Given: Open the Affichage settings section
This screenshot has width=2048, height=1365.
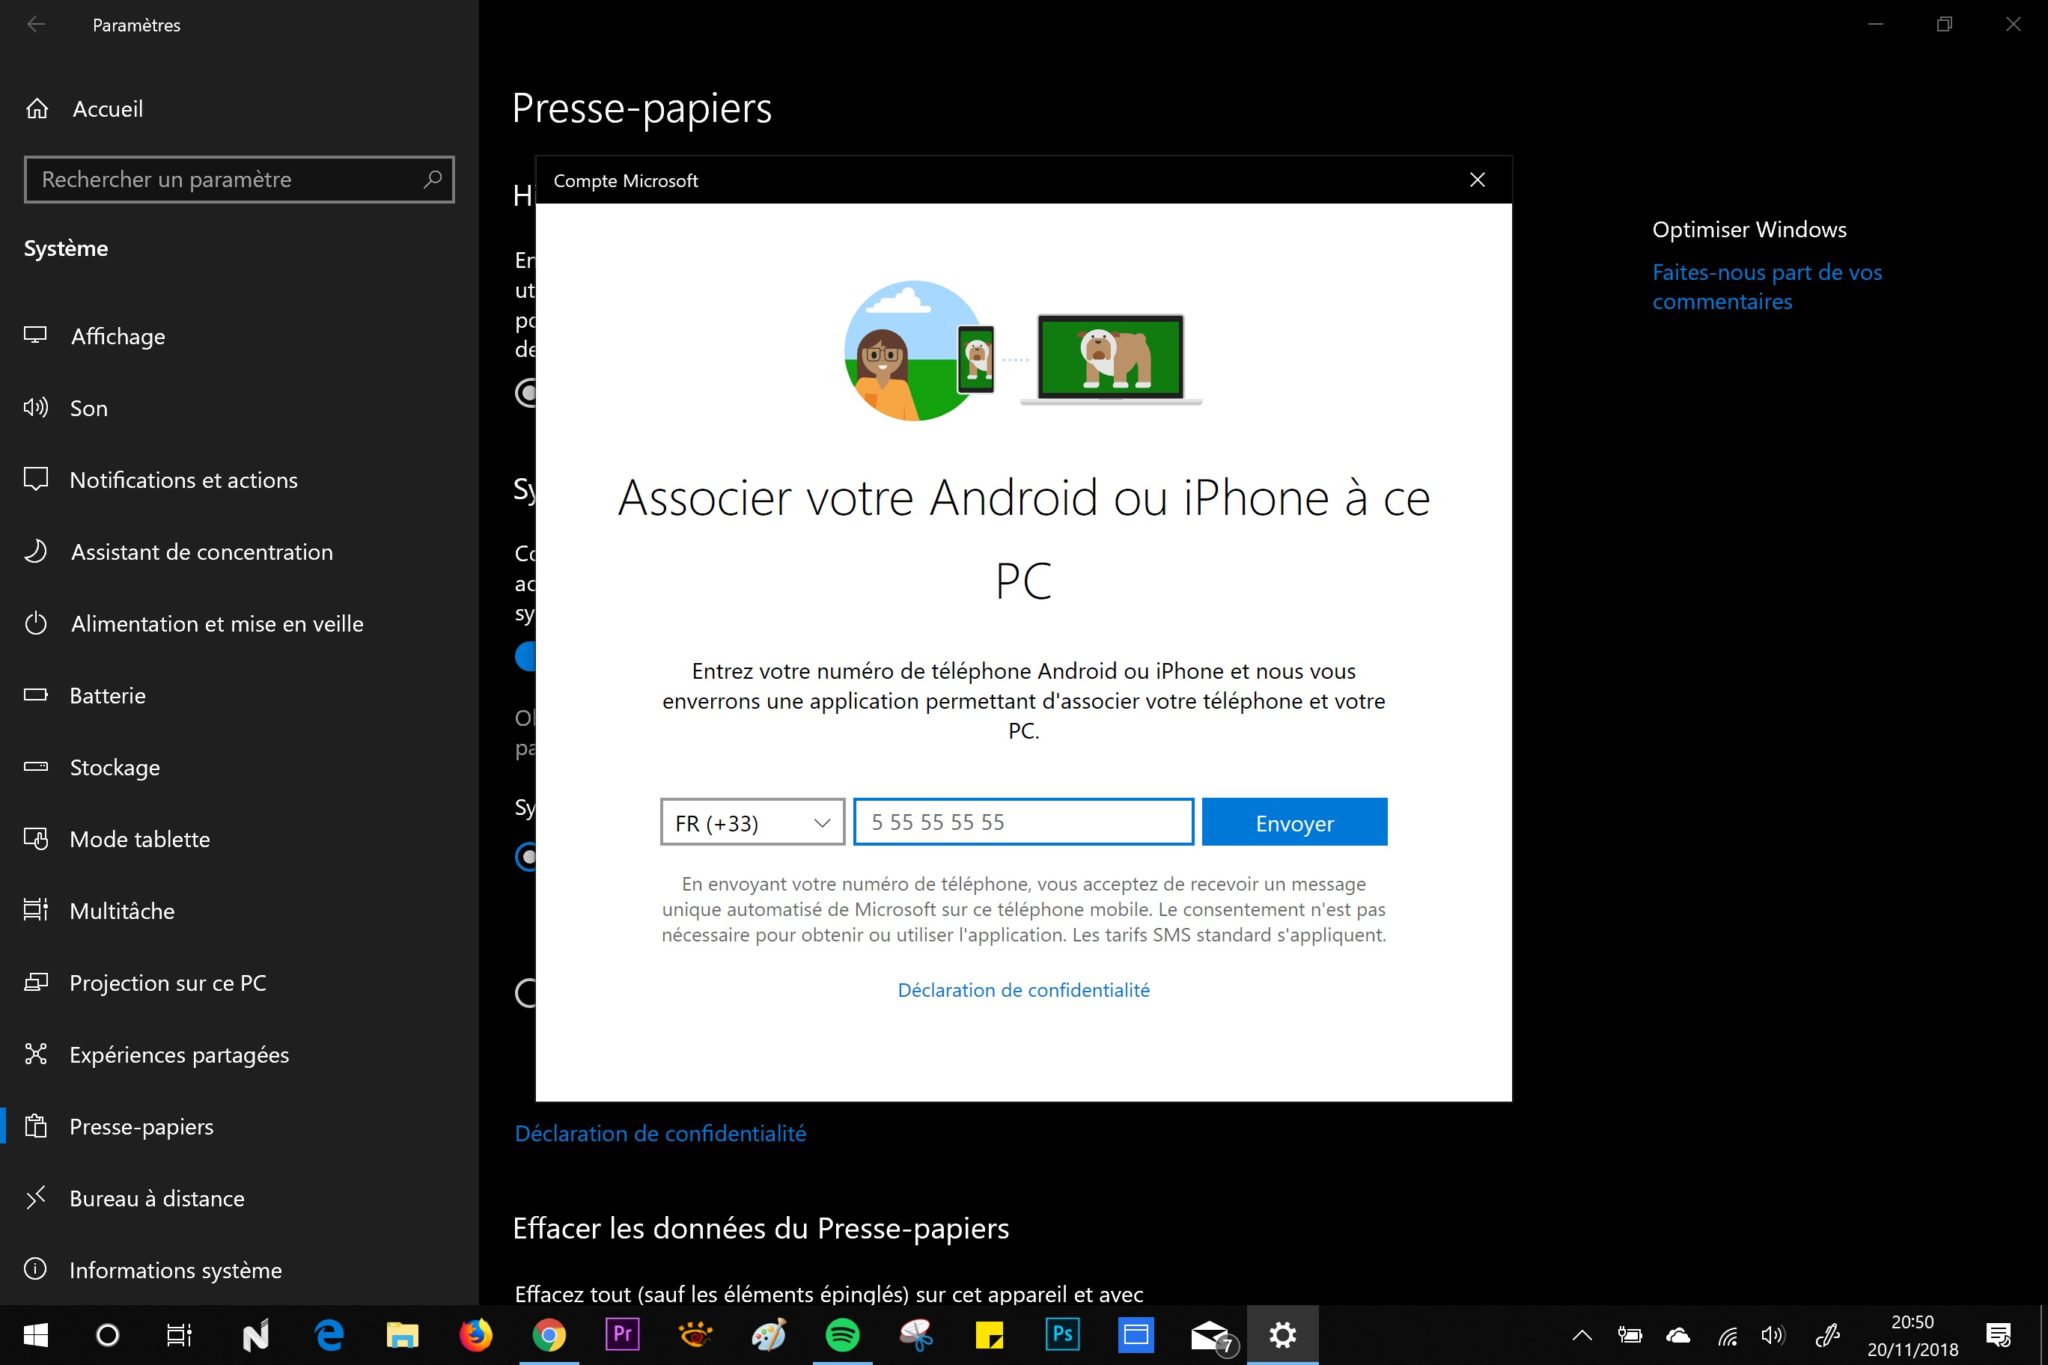Looking at the screenshot, I should tap(118, 336).
